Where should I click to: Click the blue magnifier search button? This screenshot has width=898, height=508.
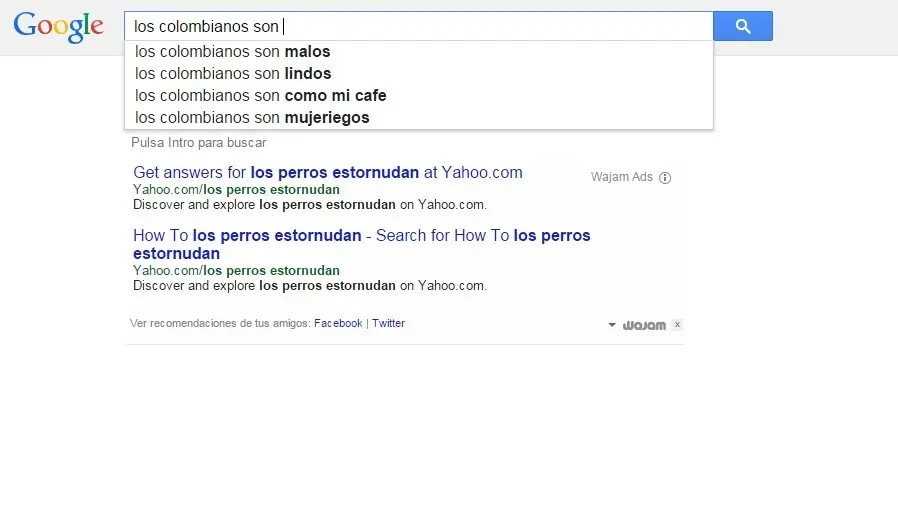(742, 26)
